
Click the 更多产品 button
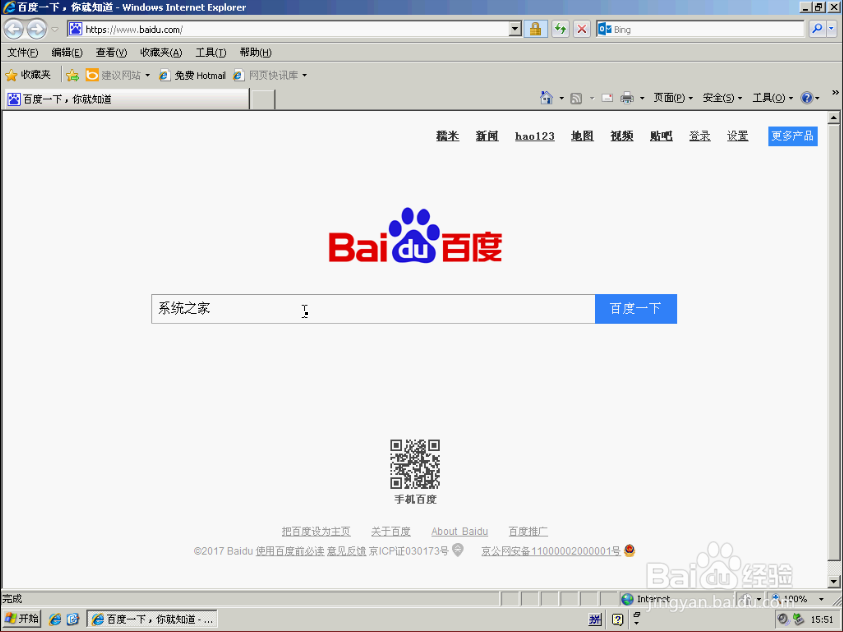pos(792,136)
